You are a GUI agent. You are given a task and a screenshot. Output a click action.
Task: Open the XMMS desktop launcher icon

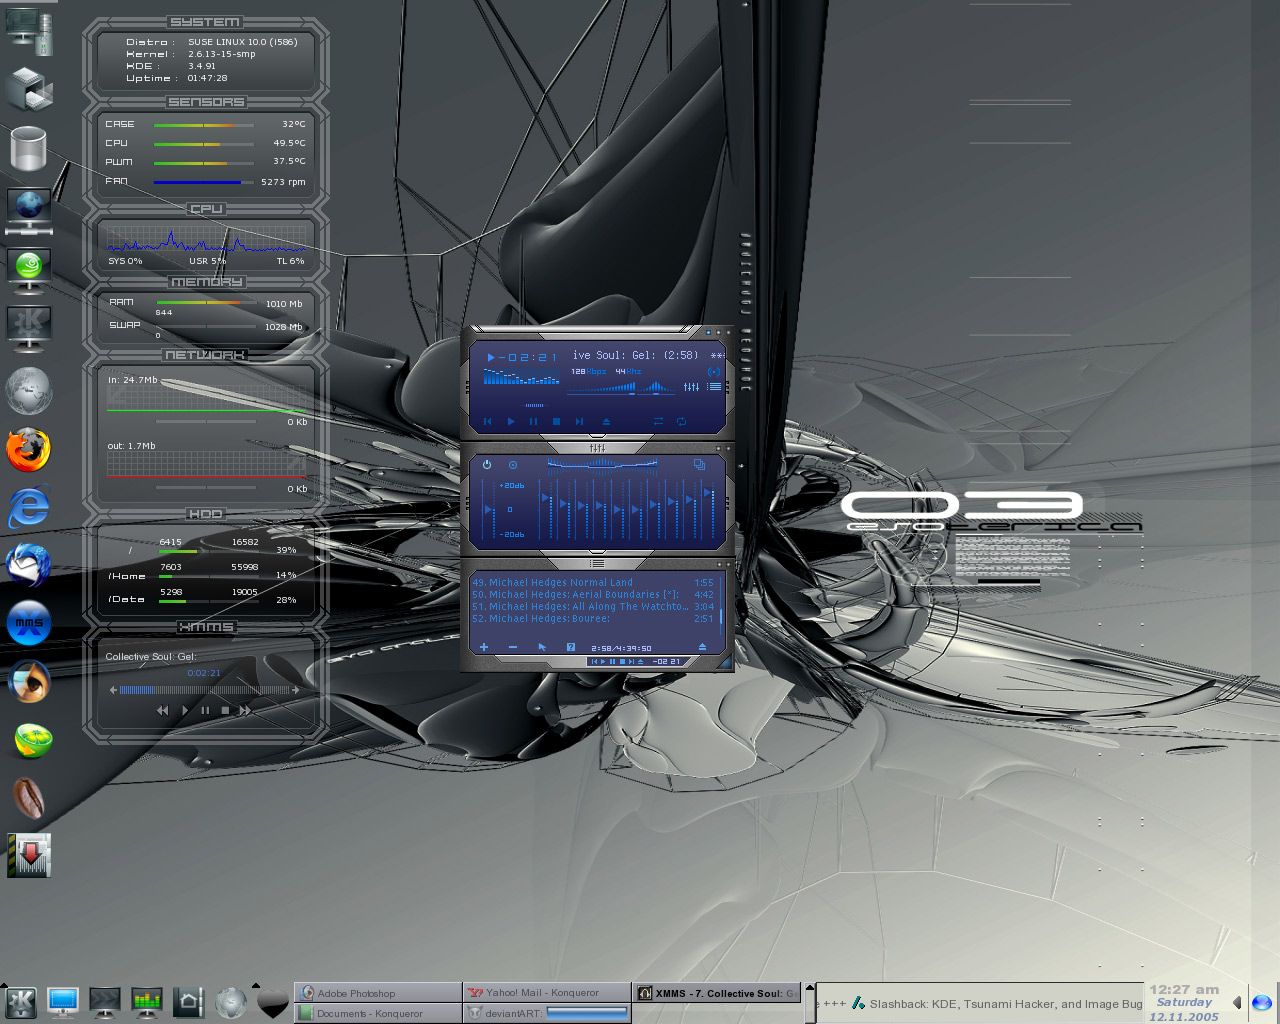click(29, 623)
